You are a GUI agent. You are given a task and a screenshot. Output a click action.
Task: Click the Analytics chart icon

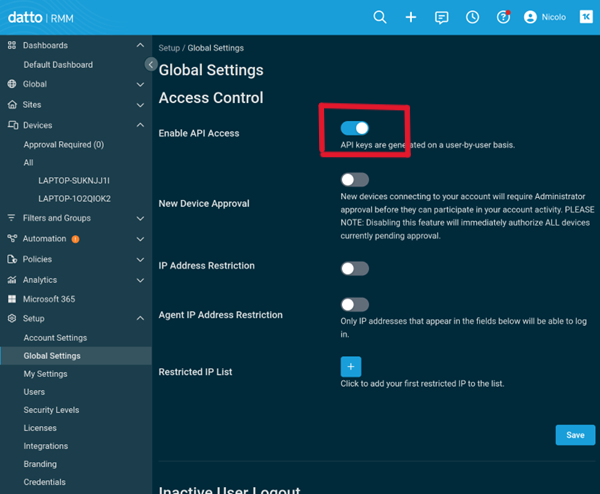tap(12, 280)
